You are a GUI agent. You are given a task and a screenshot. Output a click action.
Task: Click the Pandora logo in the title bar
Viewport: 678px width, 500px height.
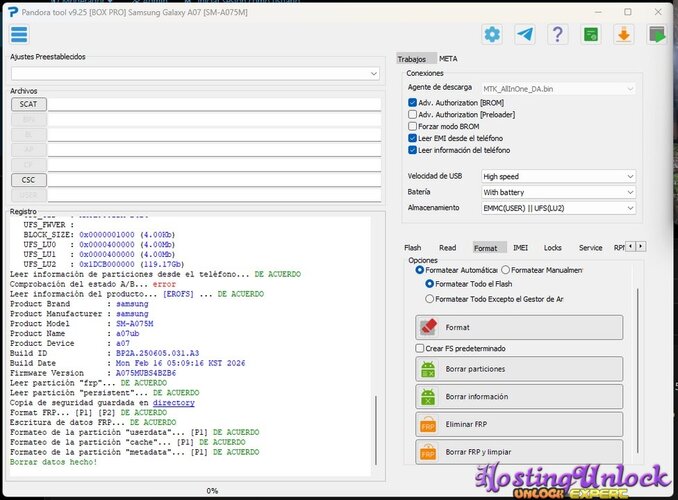pos(13,12)
